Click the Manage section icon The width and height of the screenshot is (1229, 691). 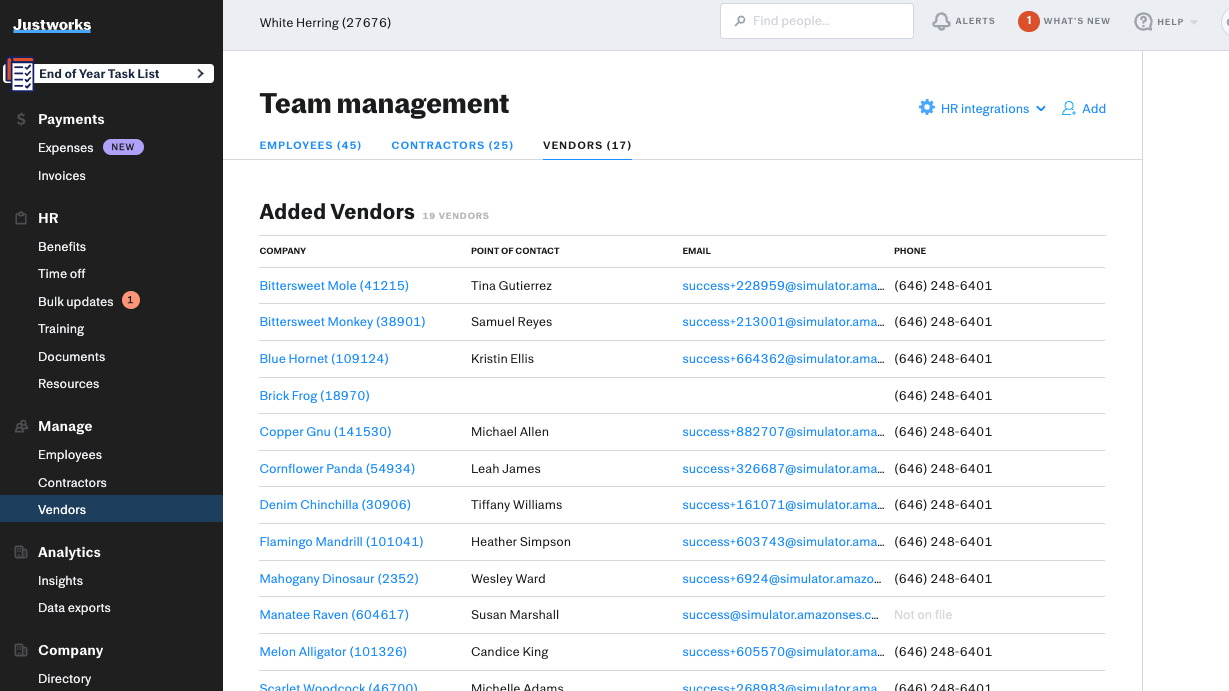pyautogui.click(x=21, y=426)
